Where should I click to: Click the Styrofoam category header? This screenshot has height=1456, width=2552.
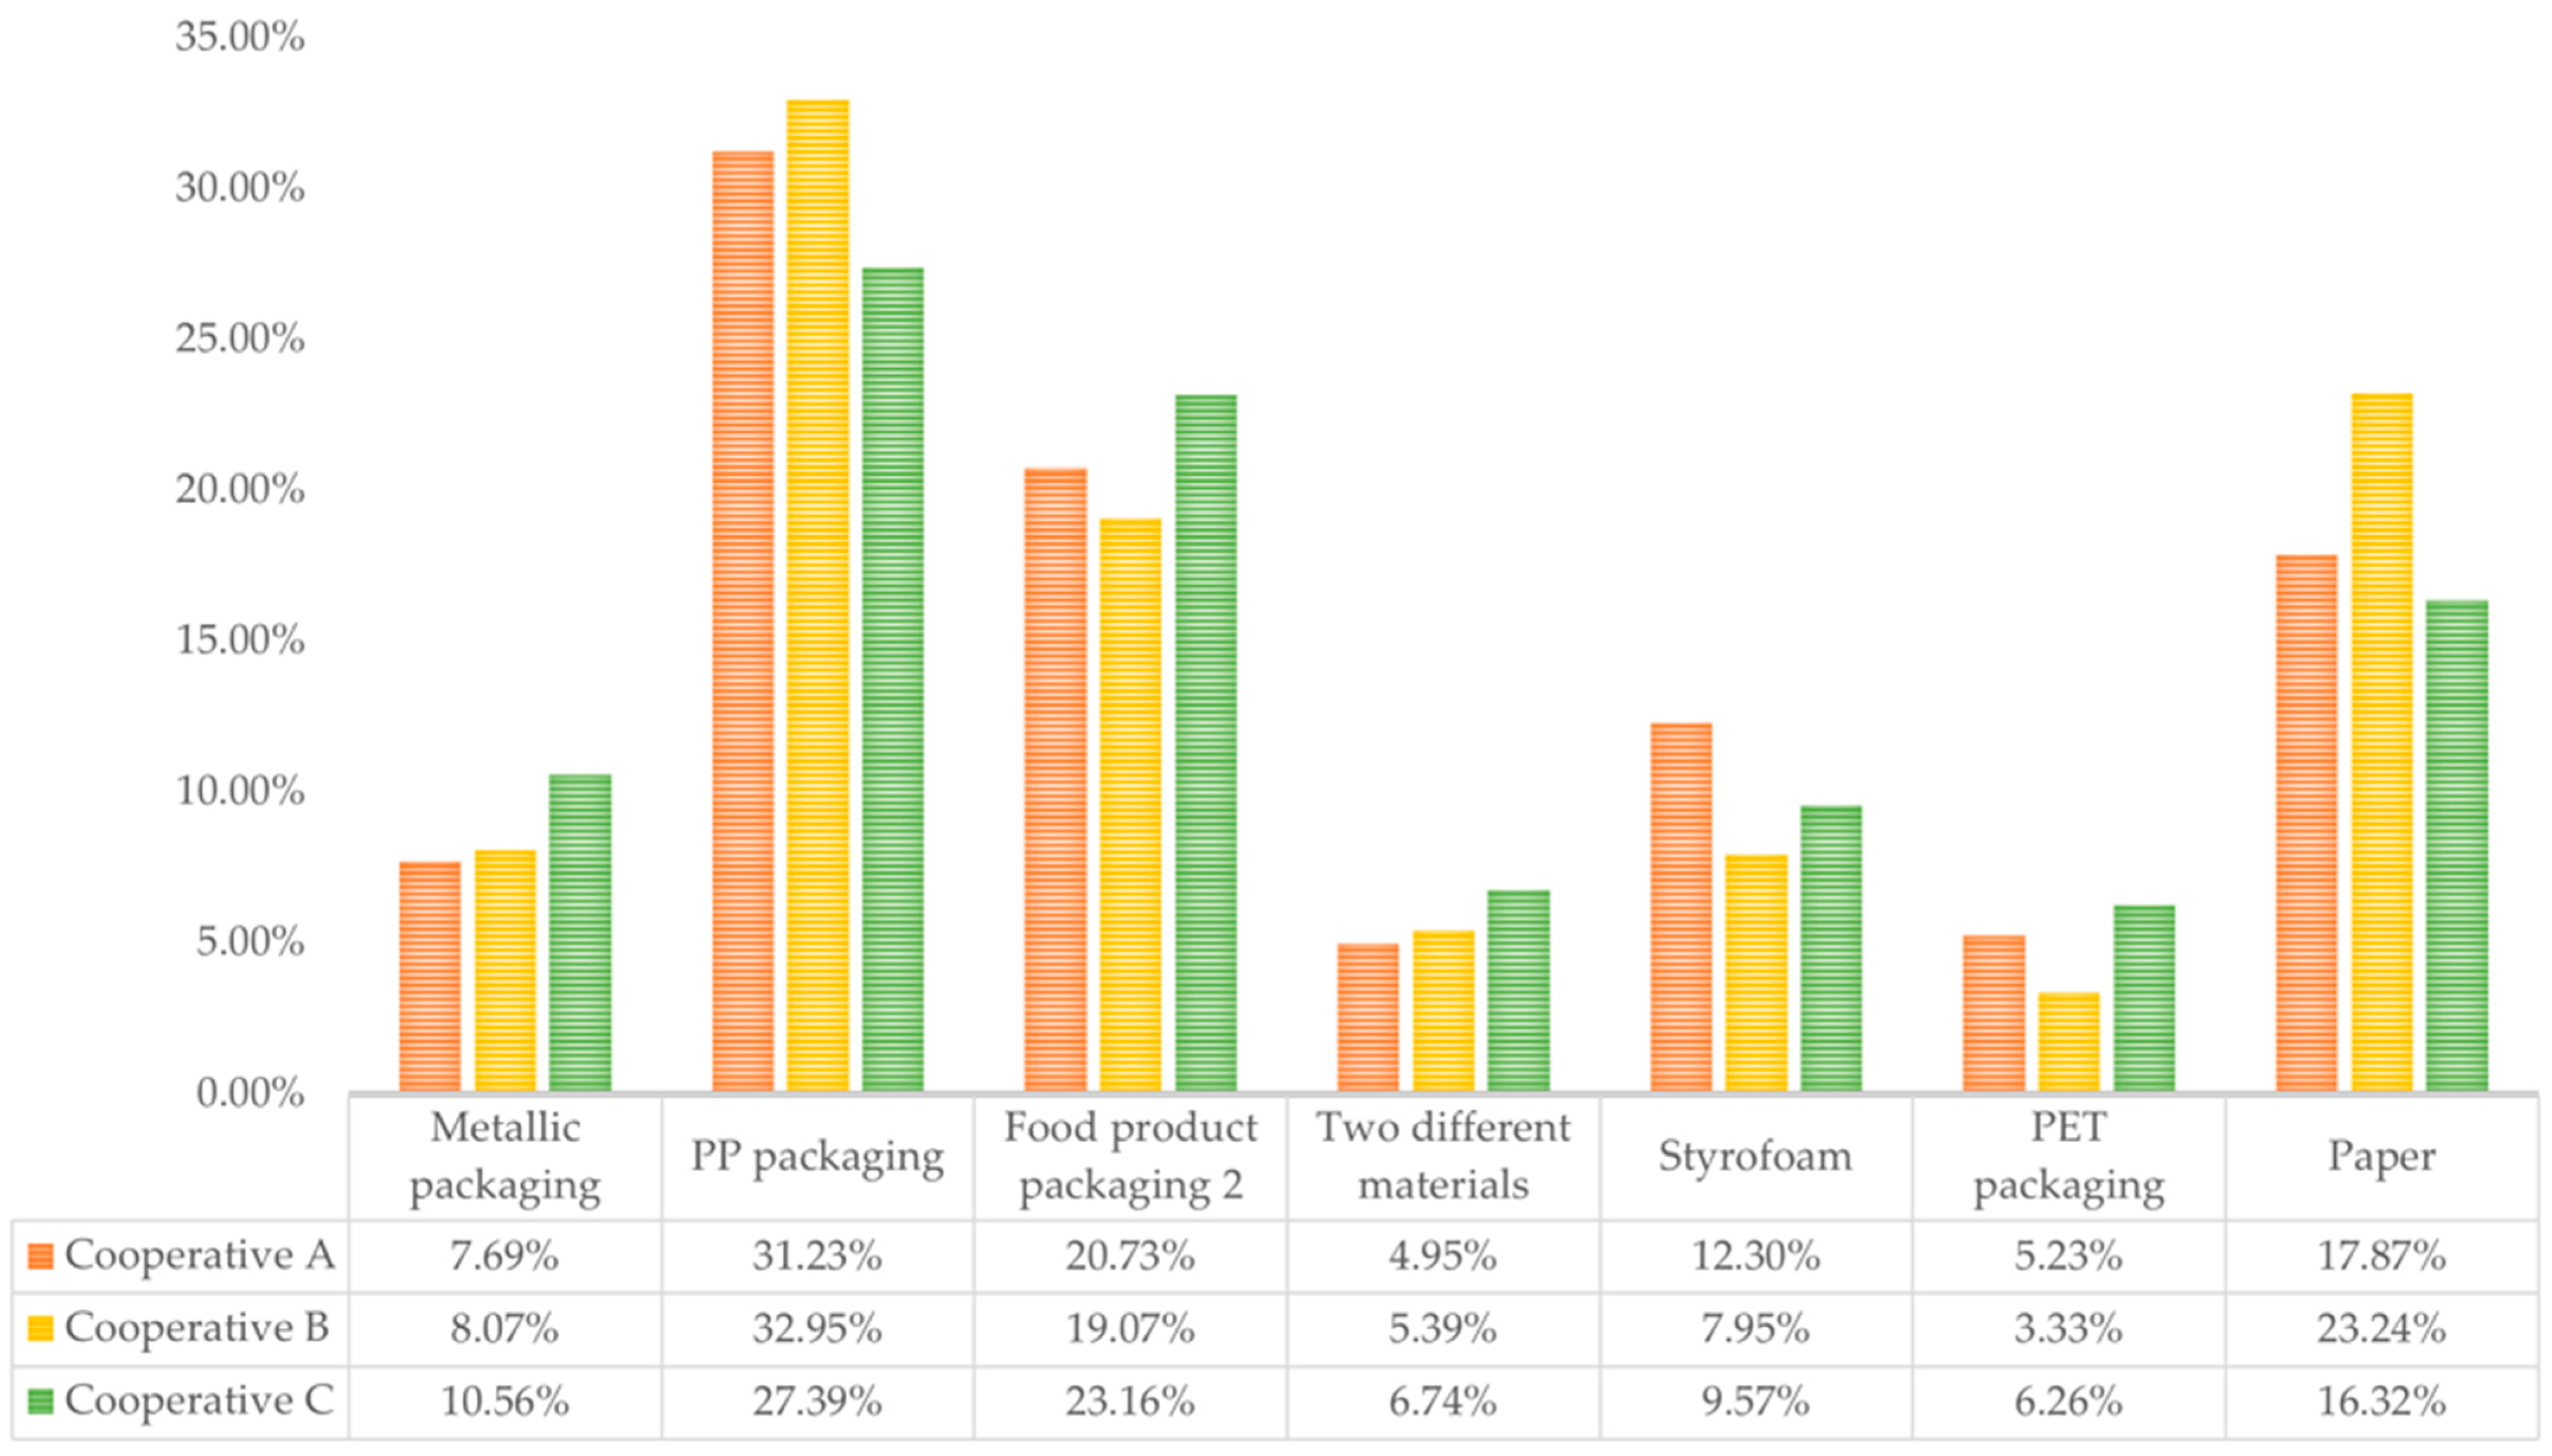[1755, 1157]
